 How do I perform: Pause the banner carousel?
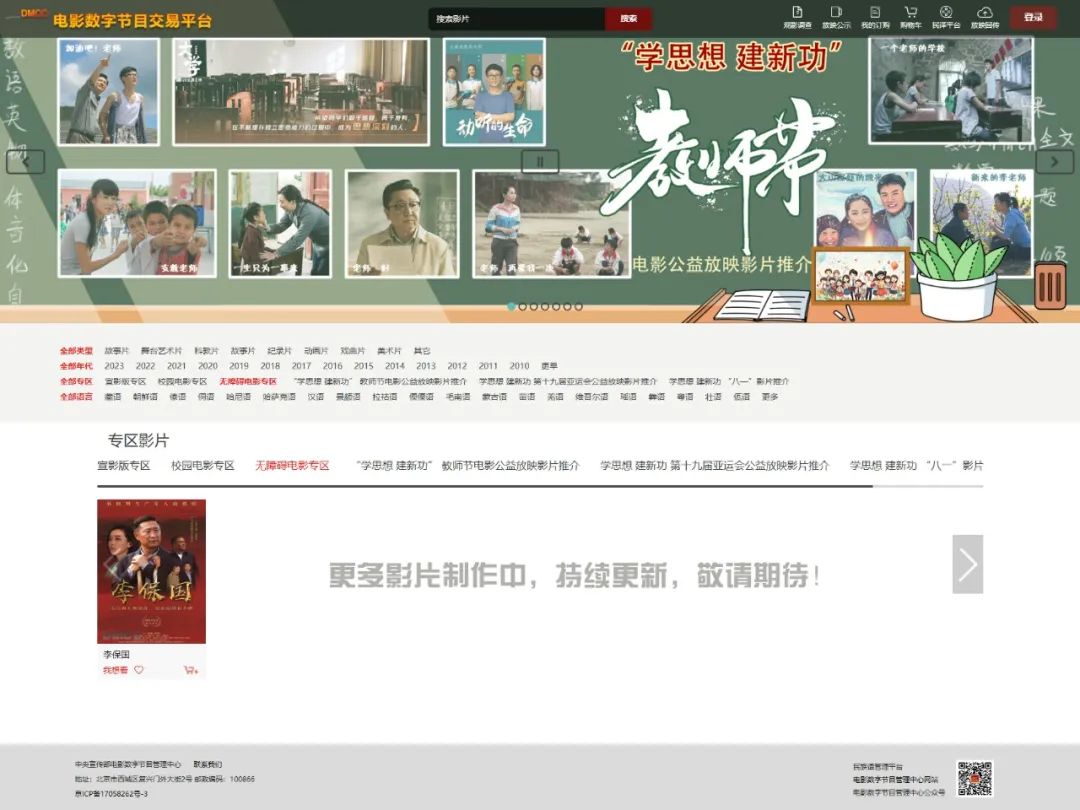[x=540, y=162]
